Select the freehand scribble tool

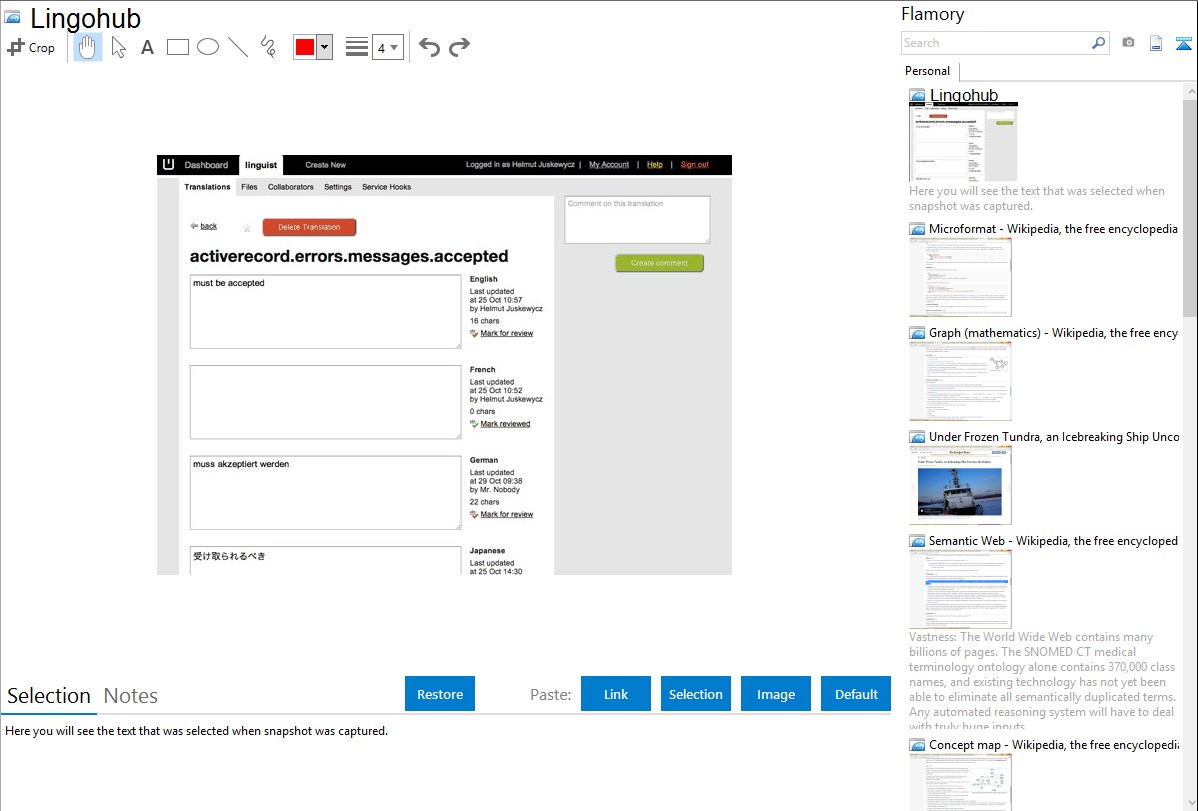pyautogui.click(x=268, y=47)
